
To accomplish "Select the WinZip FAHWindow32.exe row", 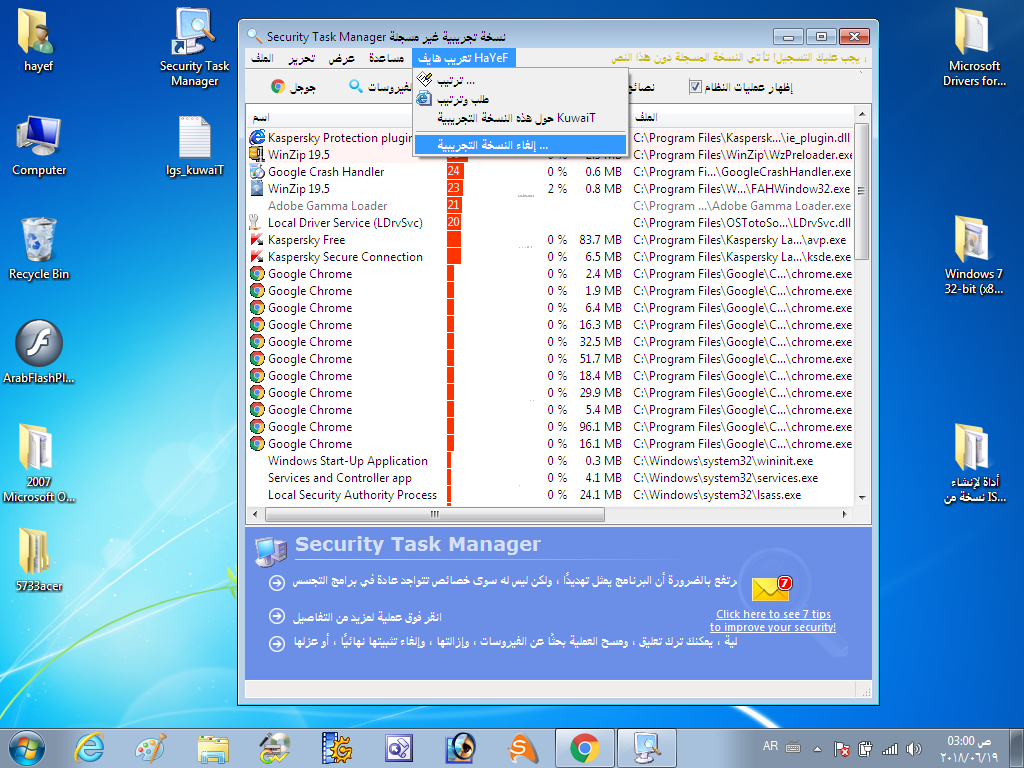I will [x=551, y=189].
